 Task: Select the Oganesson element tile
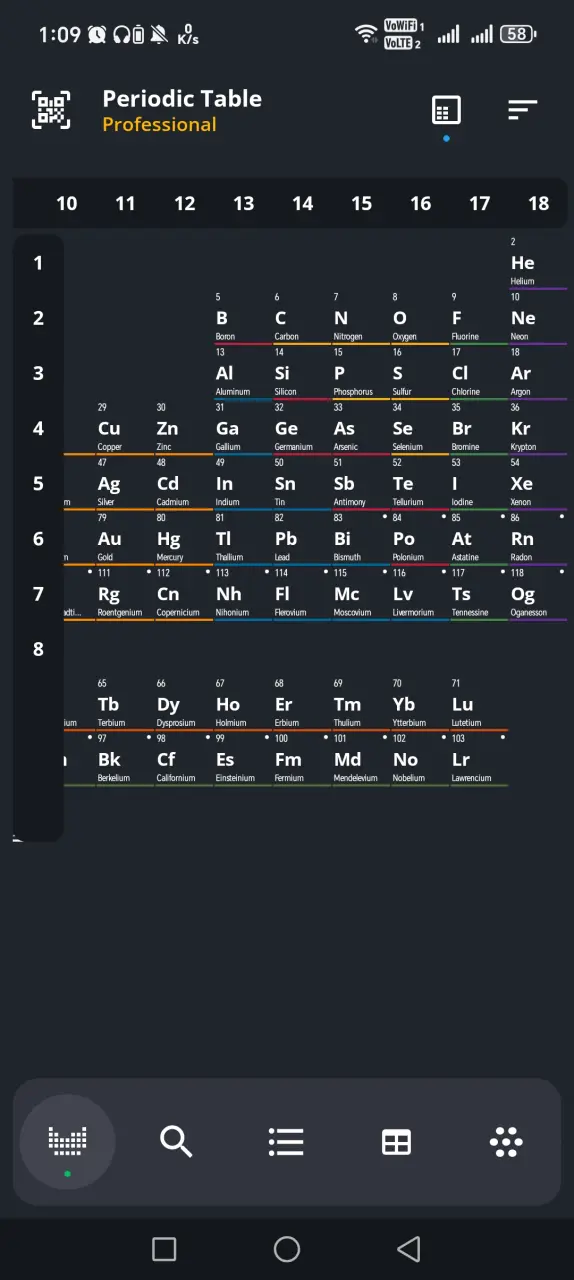coord(538,594)
